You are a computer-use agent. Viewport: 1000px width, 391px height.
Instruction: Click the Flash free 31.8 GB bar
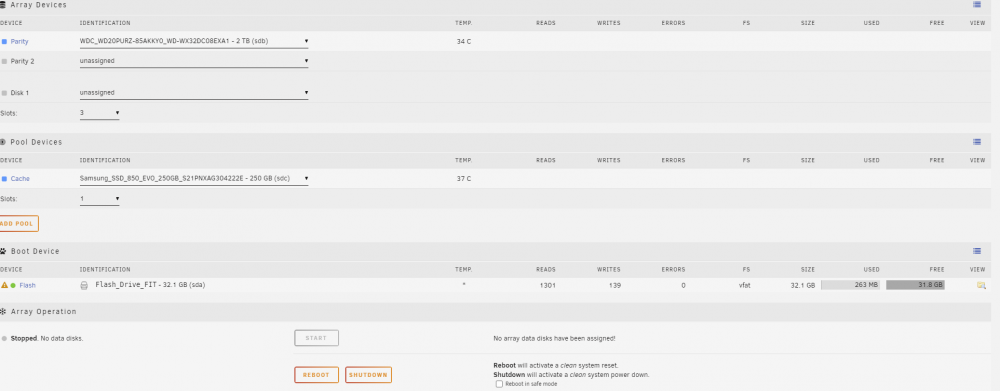tap(915, 285)
